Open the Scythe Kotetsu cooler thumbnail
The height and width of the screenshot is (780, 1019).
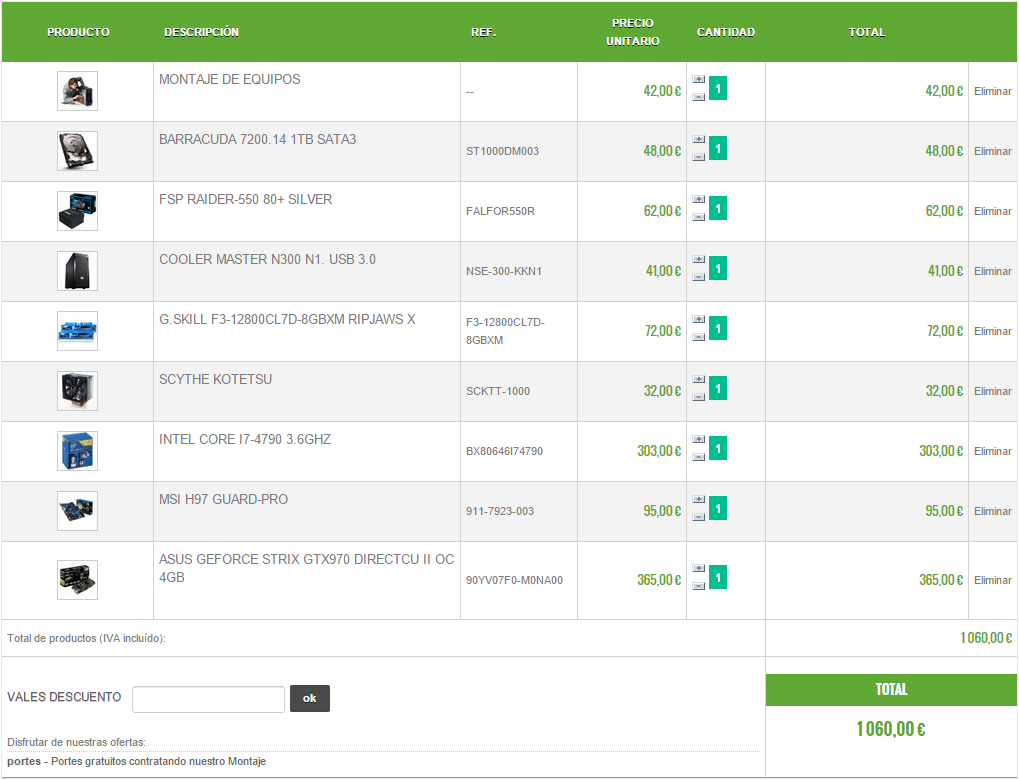[77, 391]
